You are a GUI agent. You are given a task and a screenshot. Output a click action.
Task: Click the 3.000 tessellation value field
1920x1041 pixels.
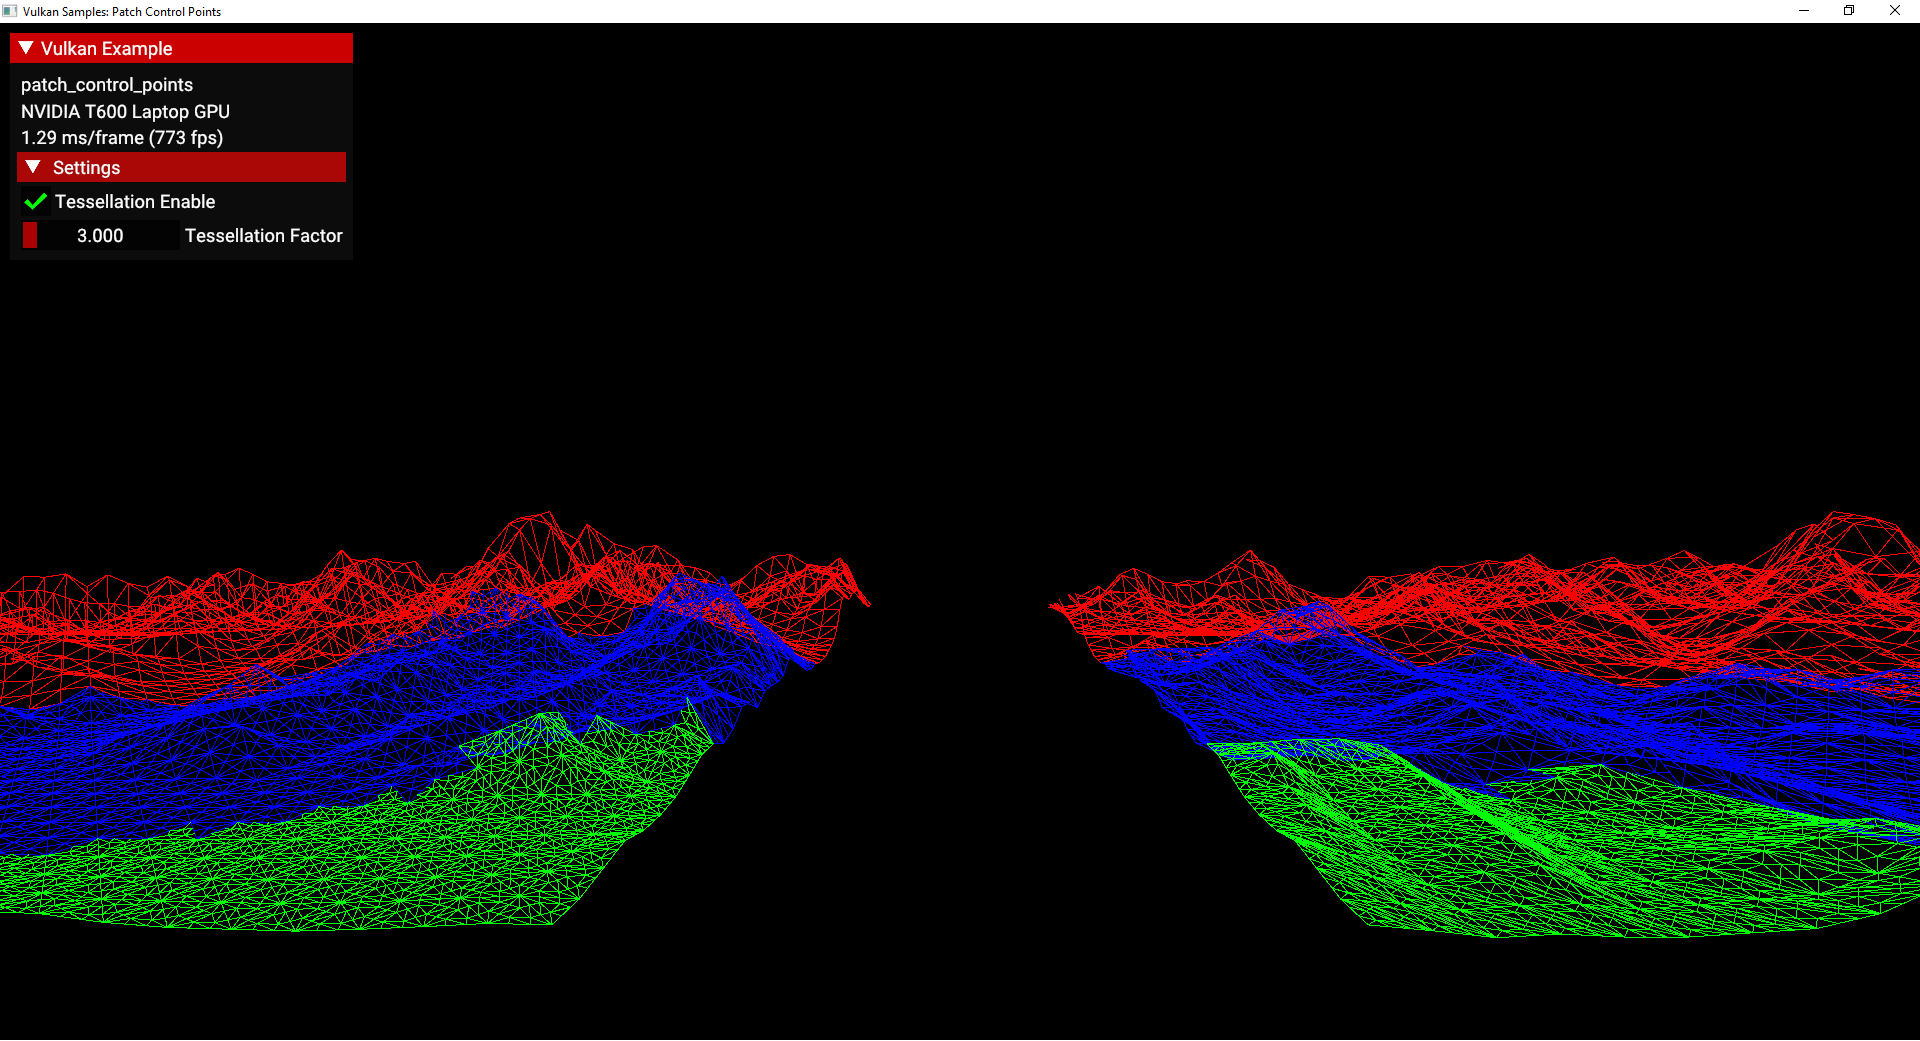tap(100, 236)
